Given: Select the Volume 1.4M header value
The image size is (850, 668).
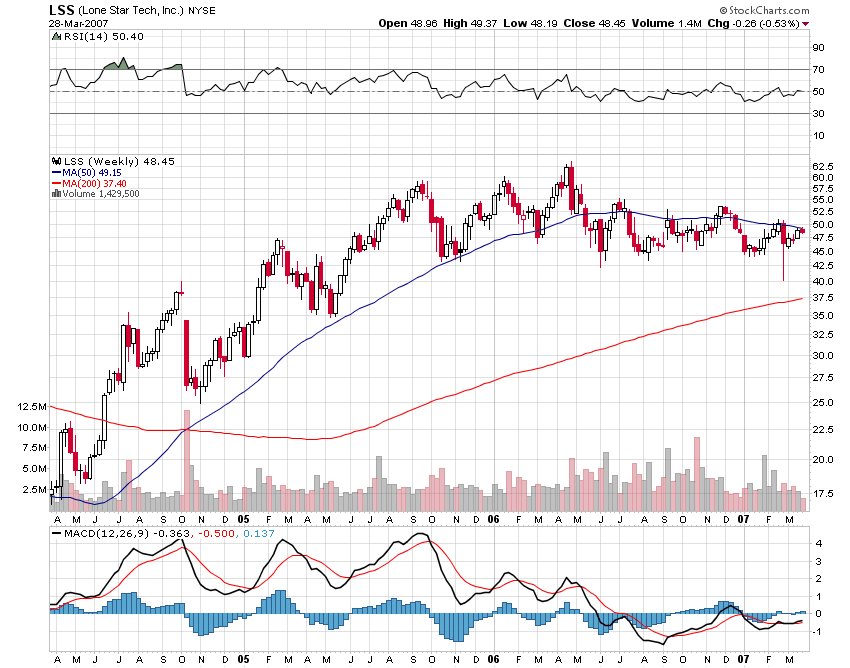Looking at the screenshot, I should pyautogui.click(x=667, y=23).
